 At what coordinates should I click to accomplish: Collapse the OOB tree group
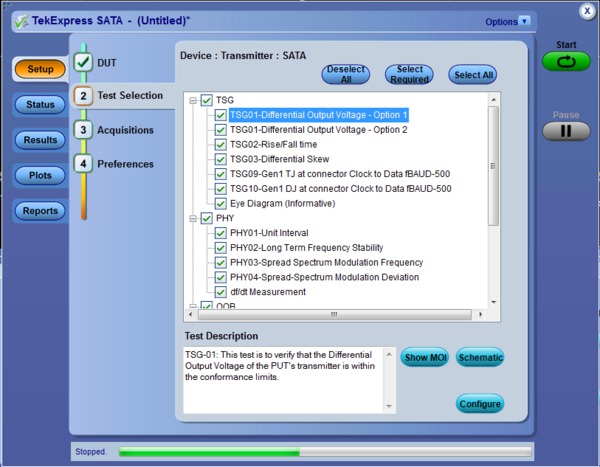click(x=193, y=306)
